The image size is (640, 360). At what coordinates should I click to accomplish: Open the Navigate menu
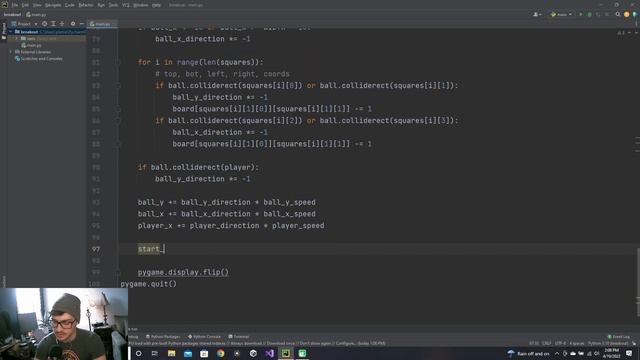tap(53, 5)
